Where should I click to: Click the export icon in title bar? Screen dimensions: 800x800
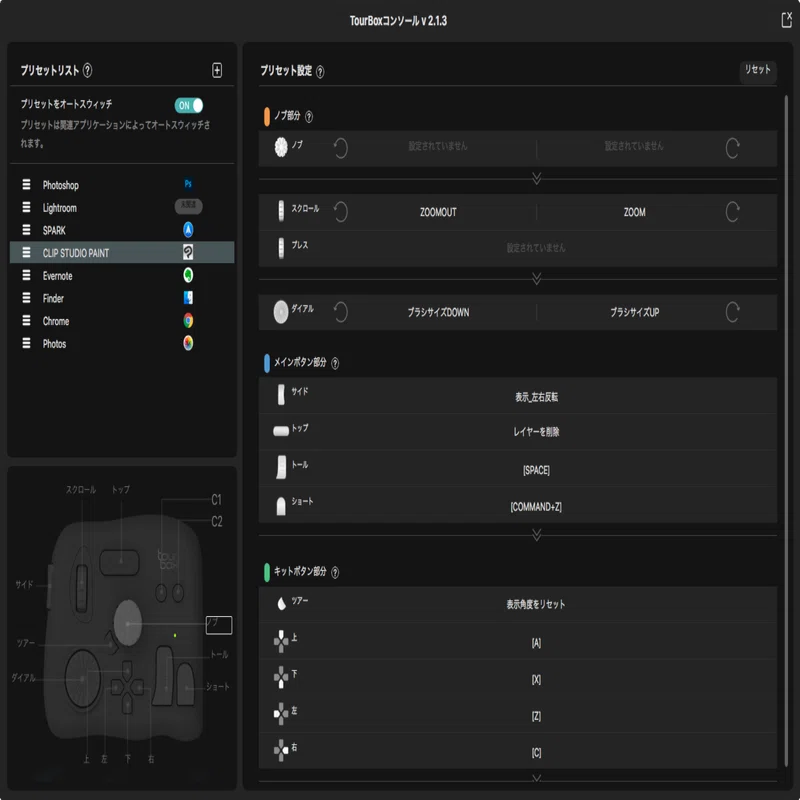click(x=786, y=20)
